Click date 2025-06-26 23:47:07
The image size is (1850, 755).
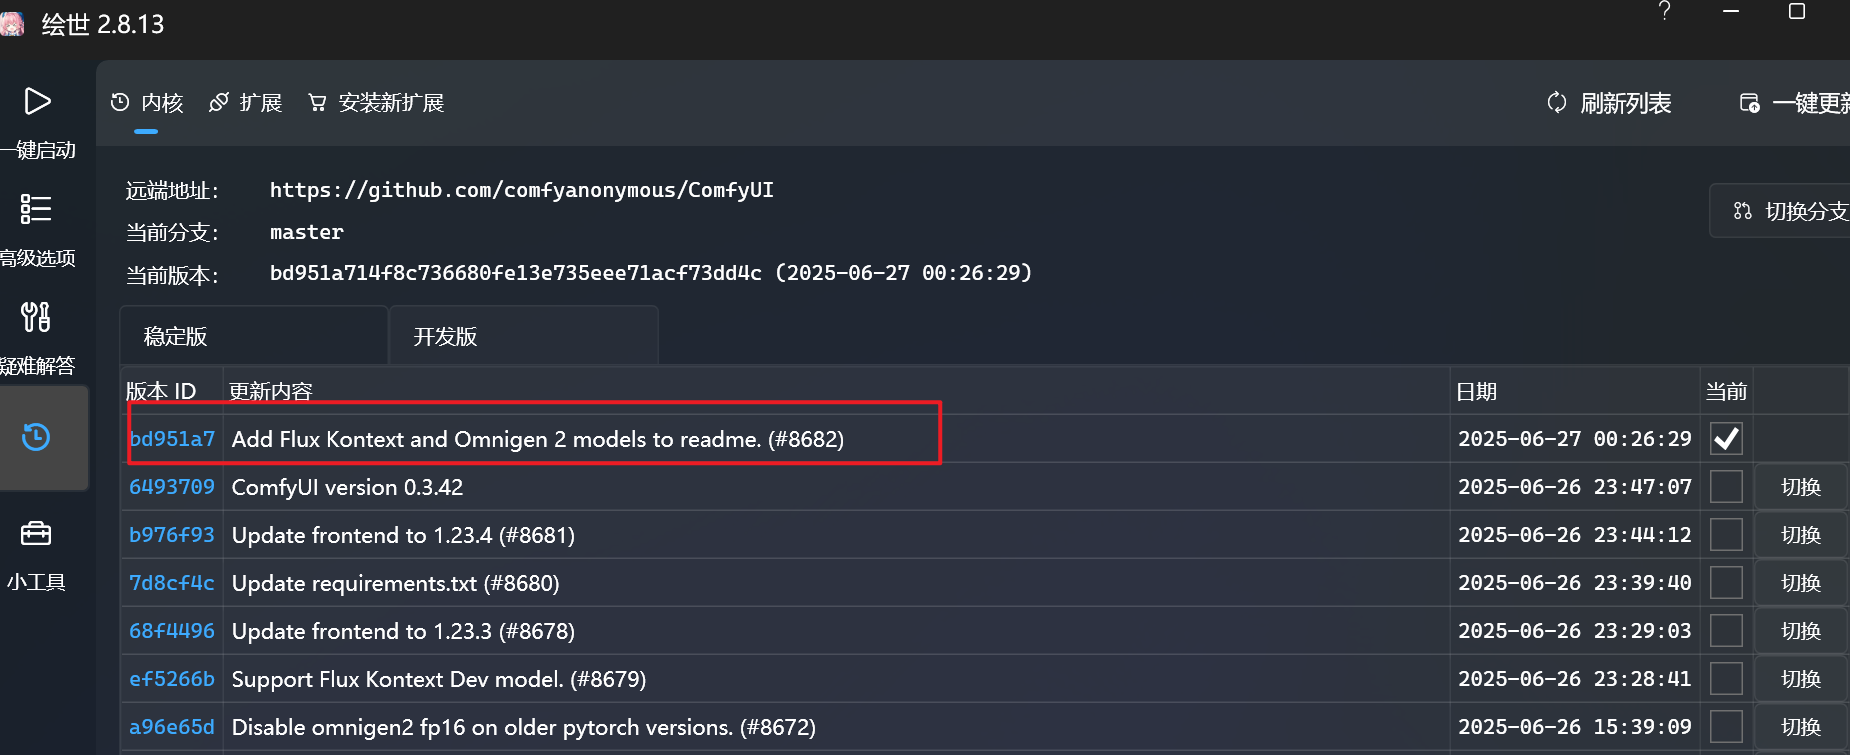(x=1575, y=487)
